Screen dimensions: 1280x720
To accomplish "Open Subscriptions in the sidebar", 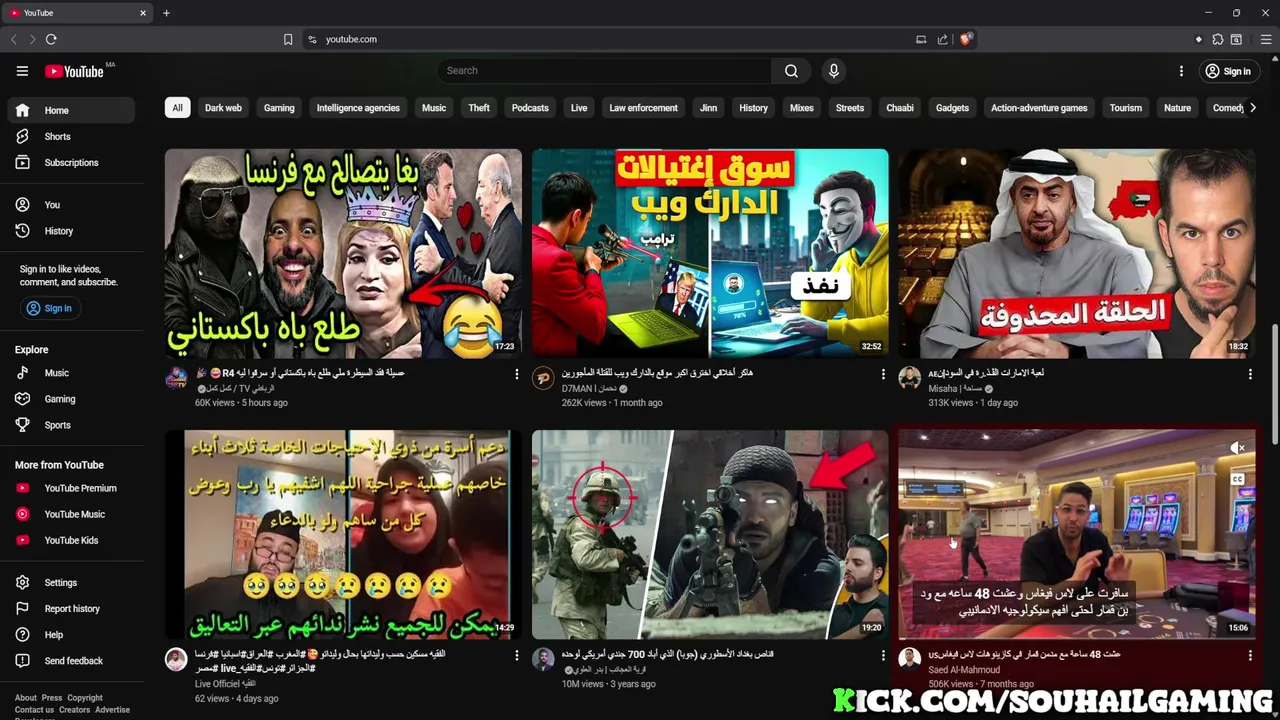I will click(71, 162).
